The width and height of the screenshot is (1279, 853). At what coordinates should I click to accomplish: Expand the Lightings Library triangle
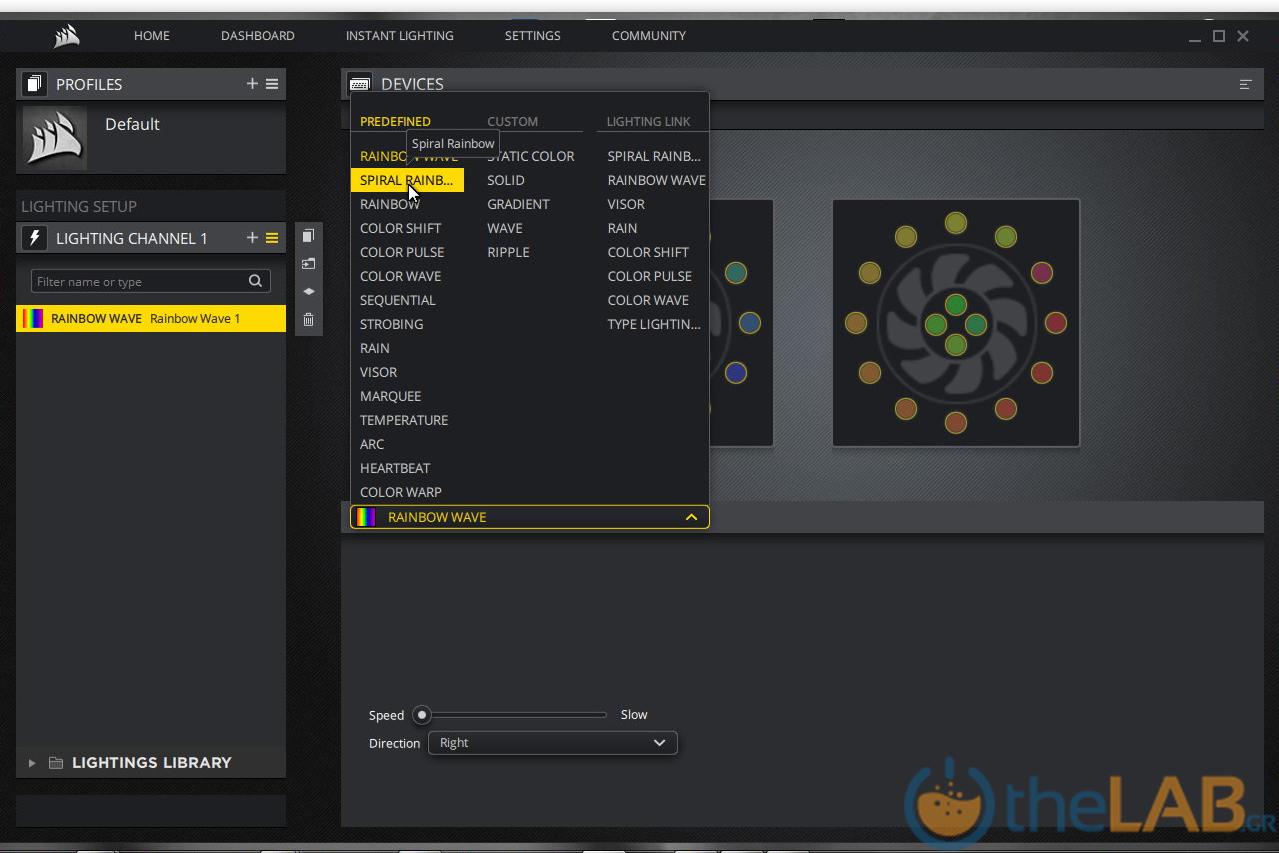pyautogui.click(x=32, y=763)
